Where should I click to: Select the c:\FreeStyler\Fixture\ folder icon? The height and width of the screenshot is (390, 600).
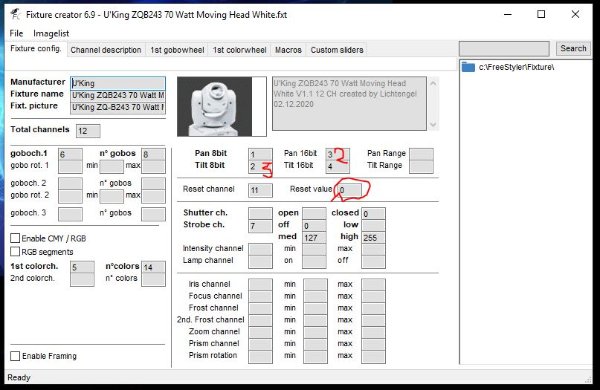coord(468,67)
